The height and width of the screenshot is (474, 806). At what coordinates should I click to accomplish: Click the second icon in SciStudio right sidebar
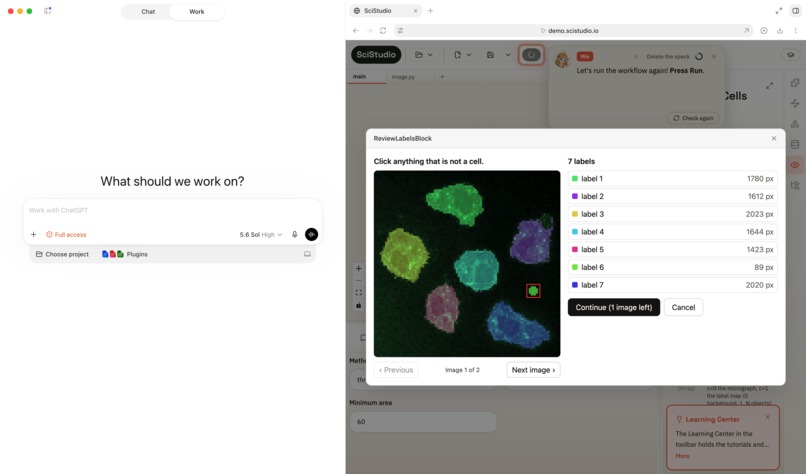795,103
